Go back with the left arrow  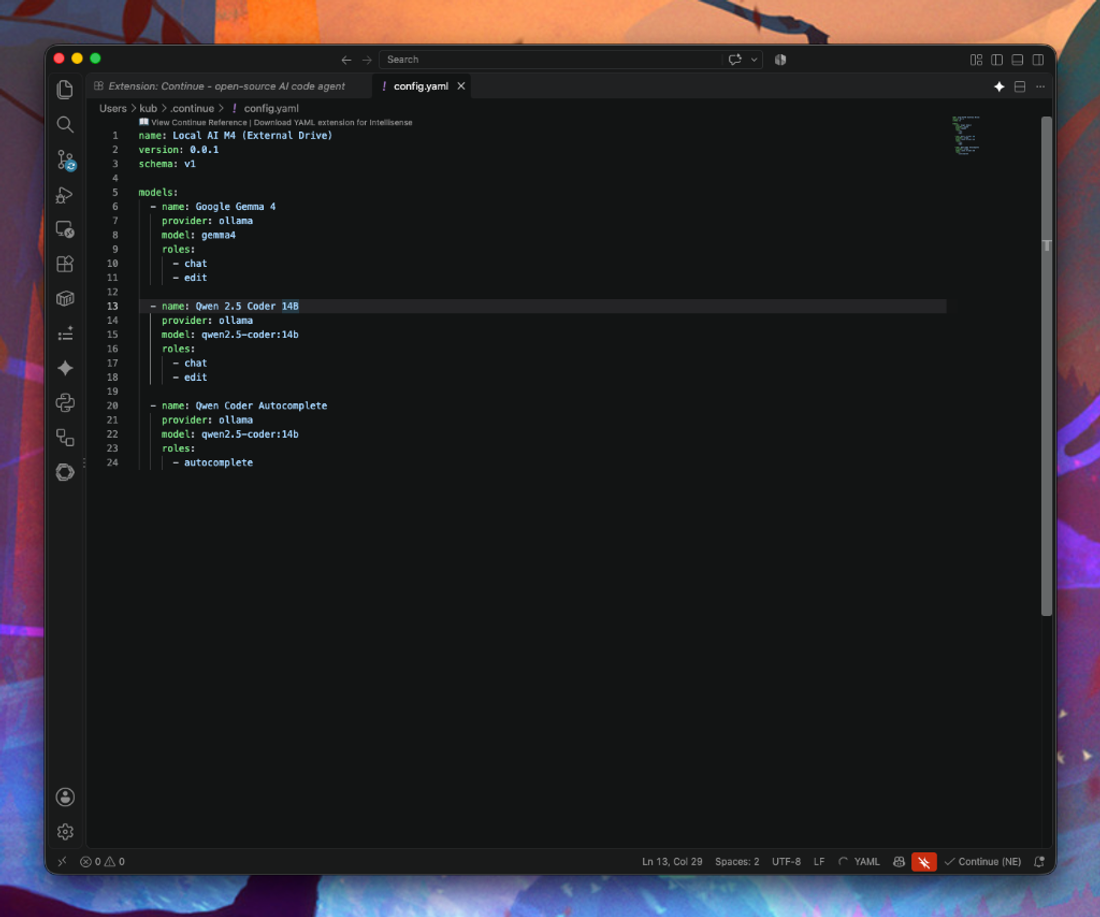[x=346, y=60]
